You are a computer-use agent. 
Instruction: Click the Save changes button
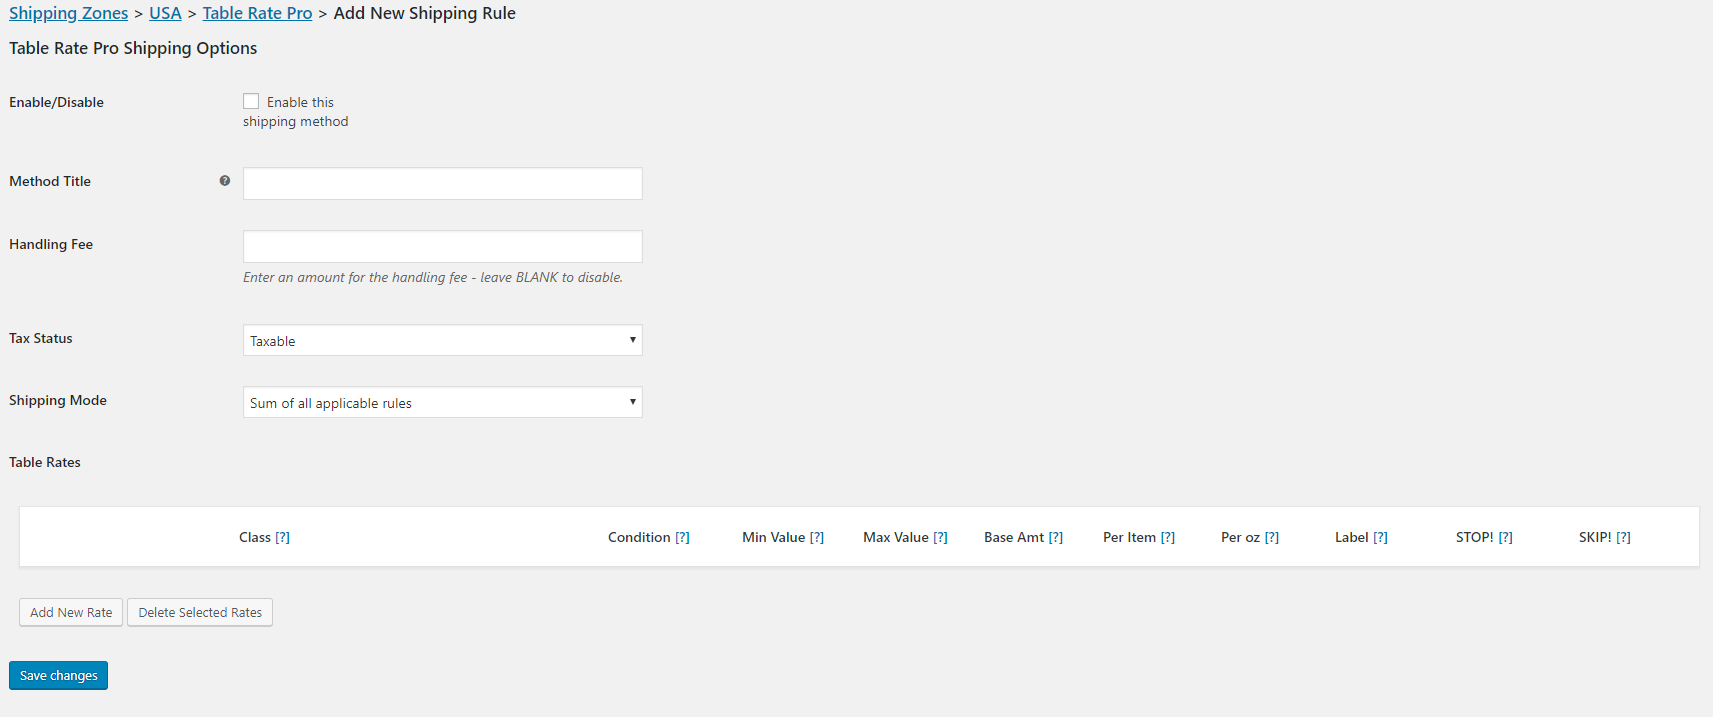point(58,675)
